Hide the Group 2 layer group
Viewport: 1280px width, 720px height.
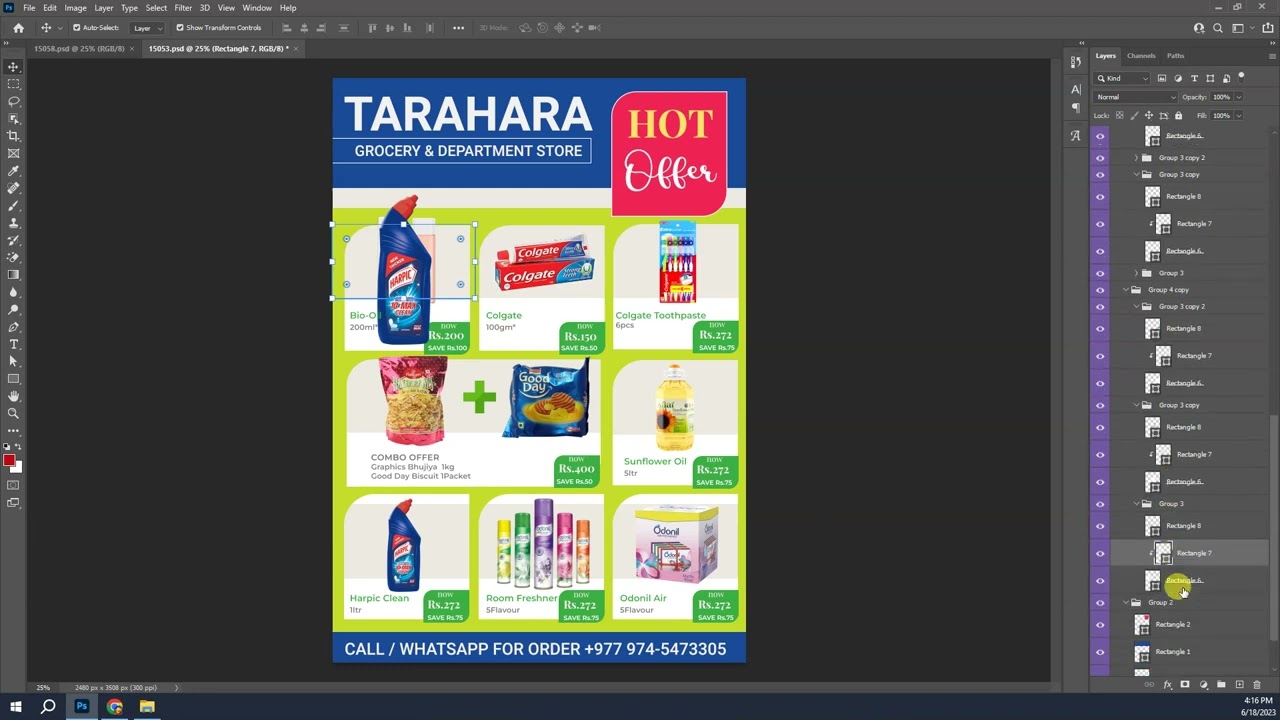(1100, 603)
